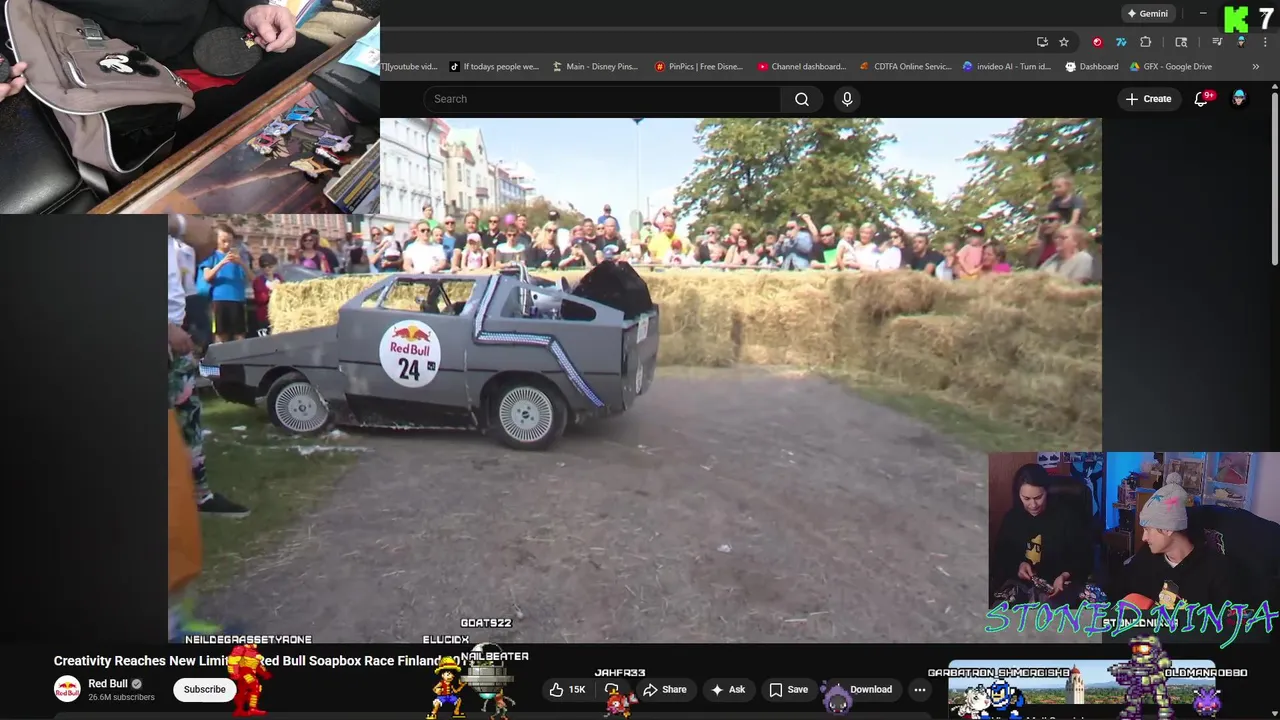Minimize the Chrome window
1280x720 pixels.
pos(1203,14)
